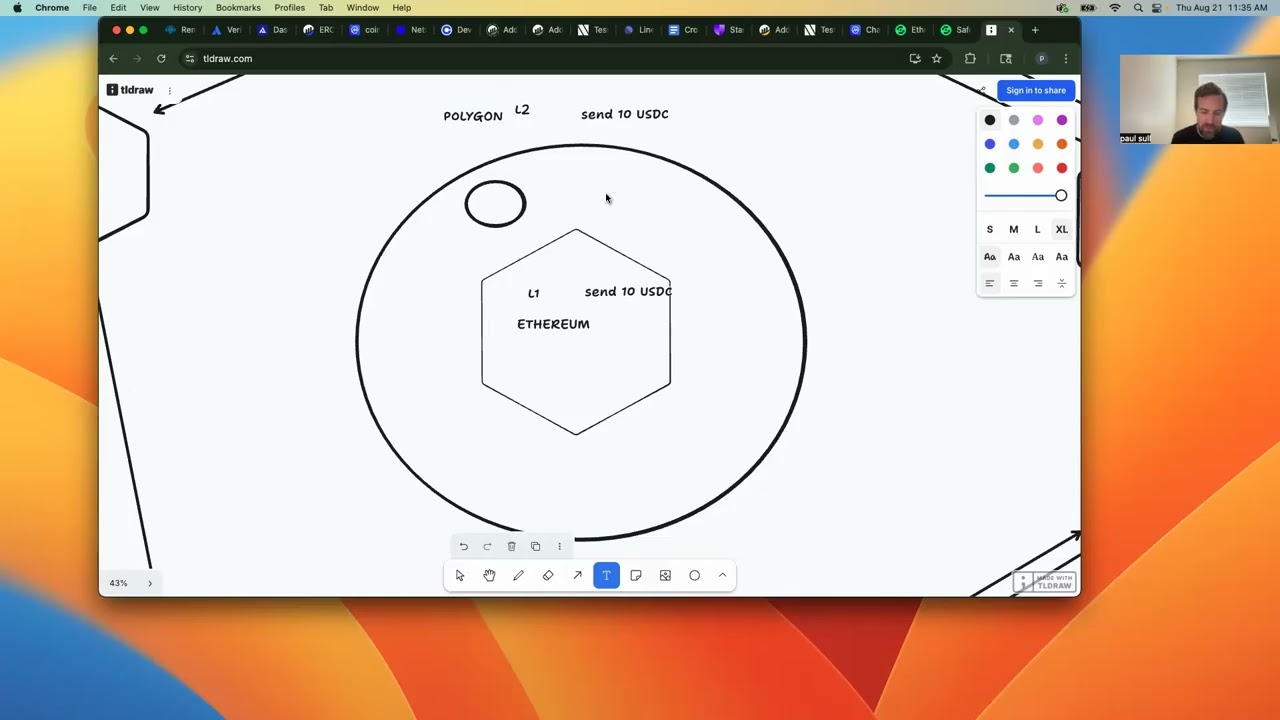Click the 43% zoom level
1280x720 pixels.
[118, 583]
